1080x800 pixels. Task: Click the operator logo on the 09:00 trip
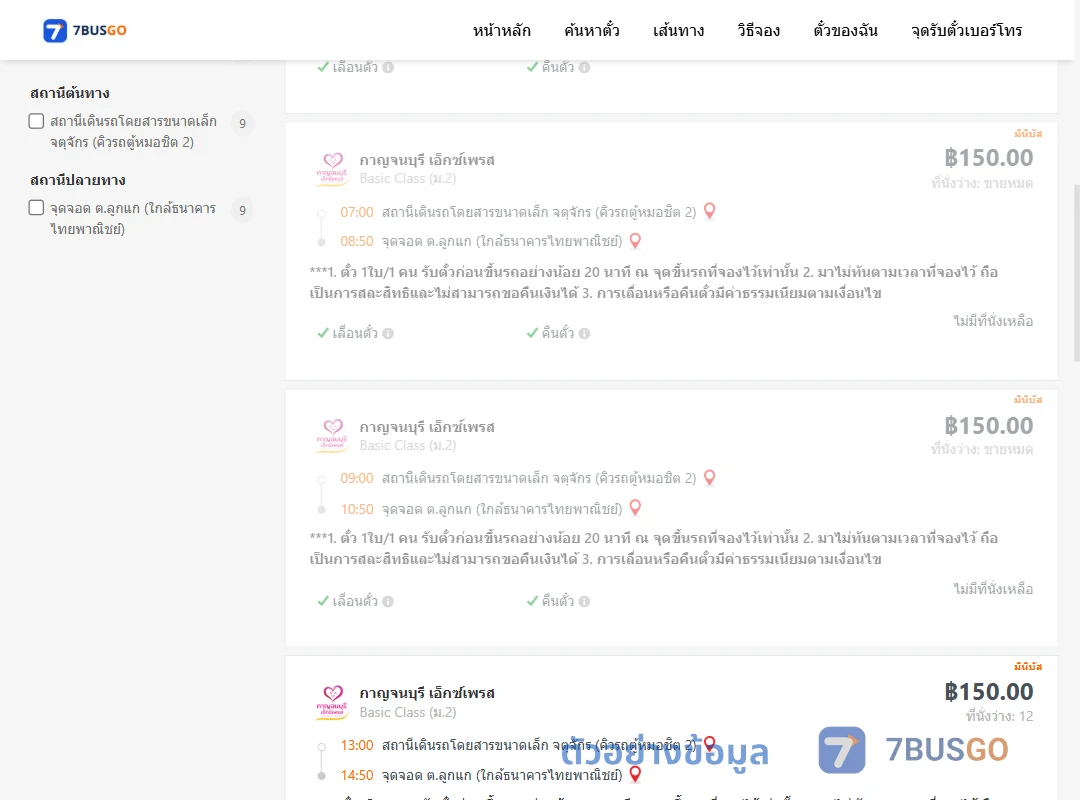coord(332,436)
